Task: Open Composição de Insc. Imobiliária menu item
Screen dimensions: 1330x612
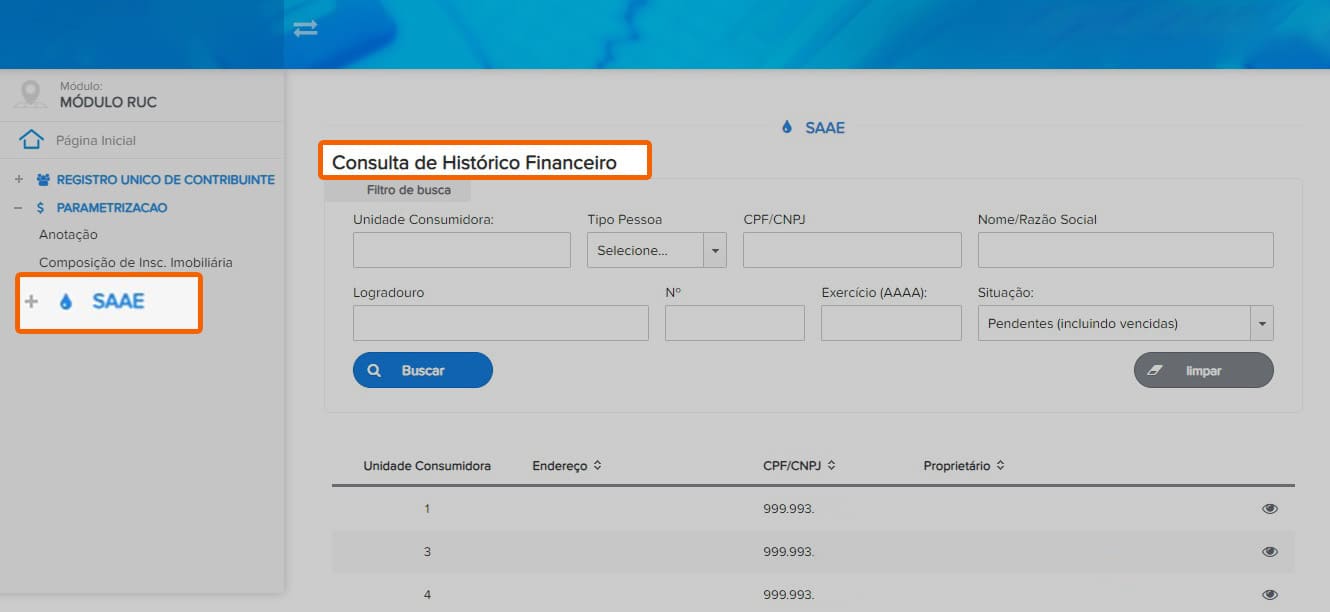Action: click(136, 262)
